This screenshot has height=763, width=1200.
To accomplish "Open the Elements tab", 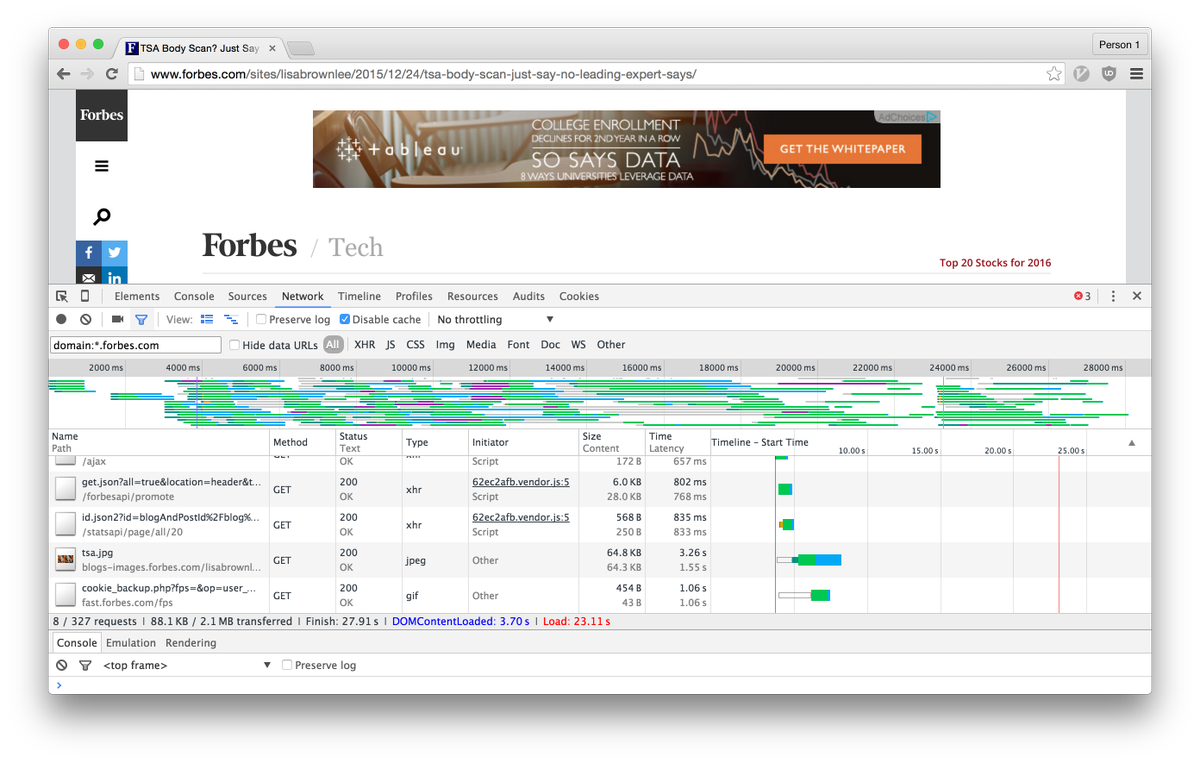I will click(x=137, y=296).
